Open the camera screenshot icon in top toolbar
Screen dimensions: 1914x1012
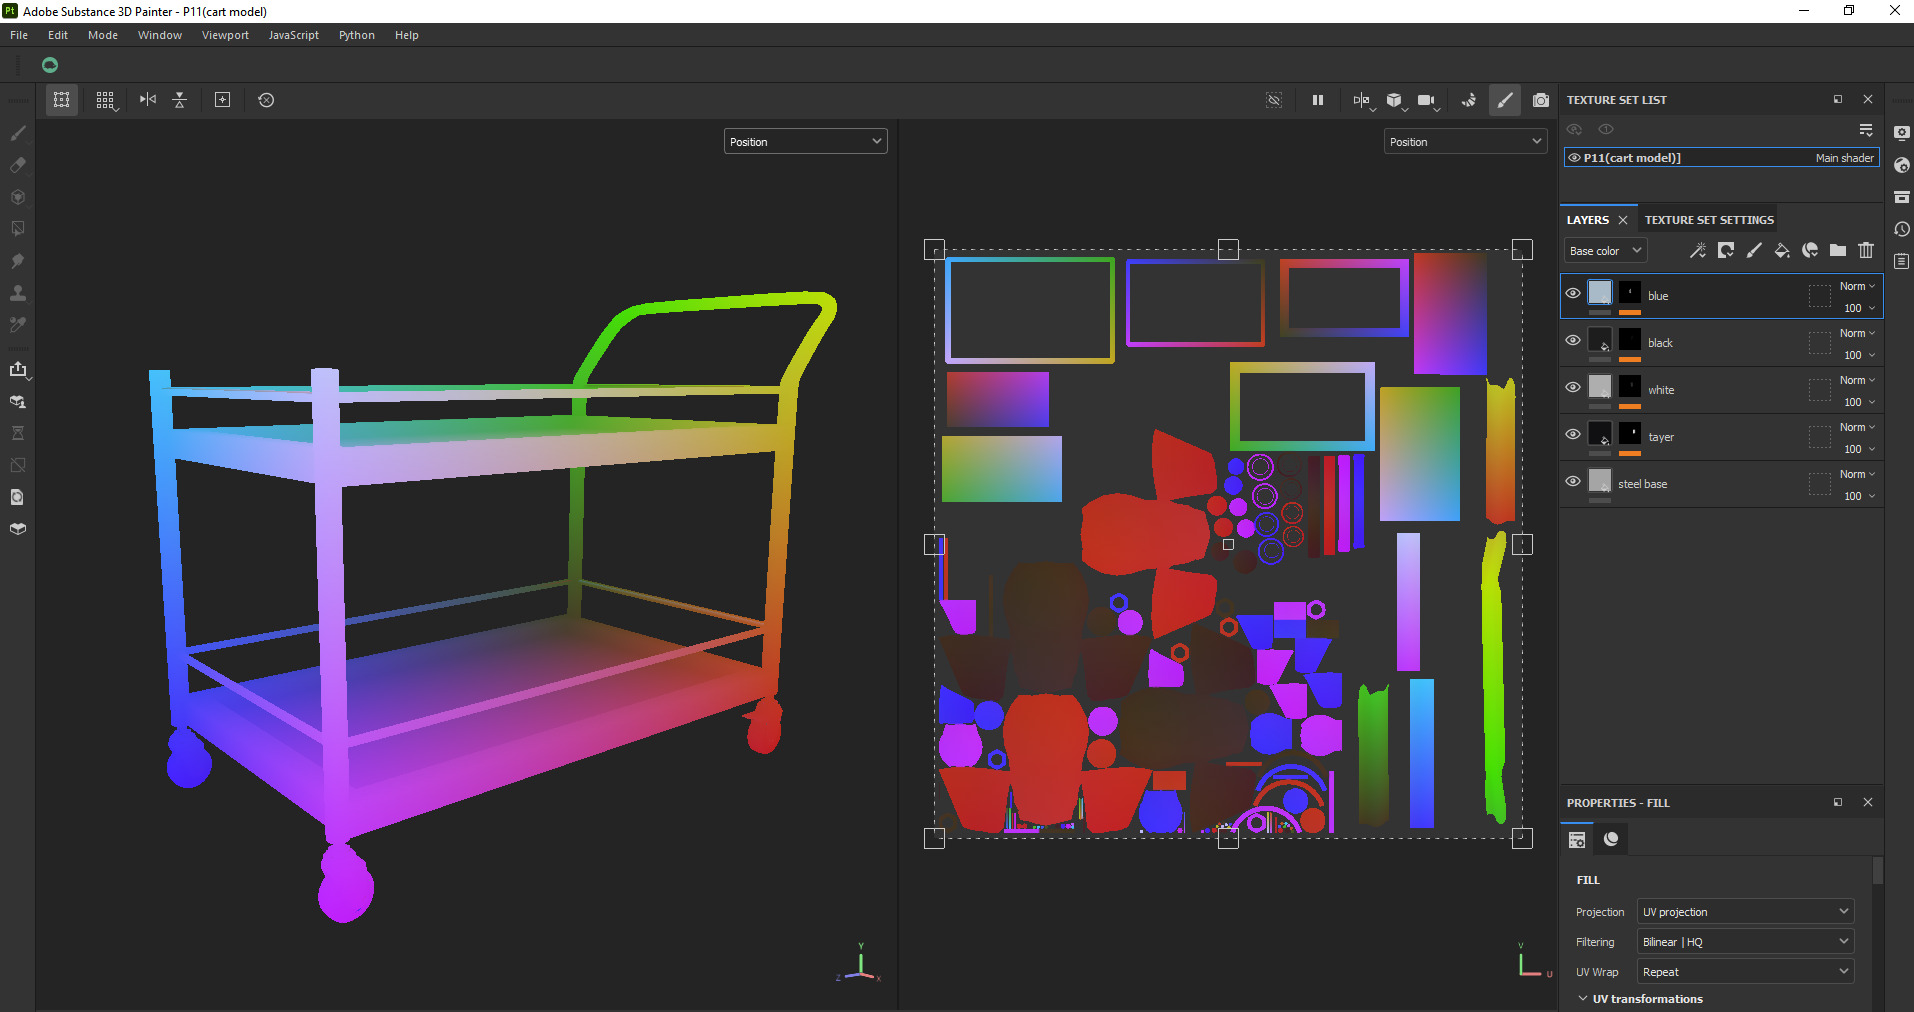click(1541, 100)
